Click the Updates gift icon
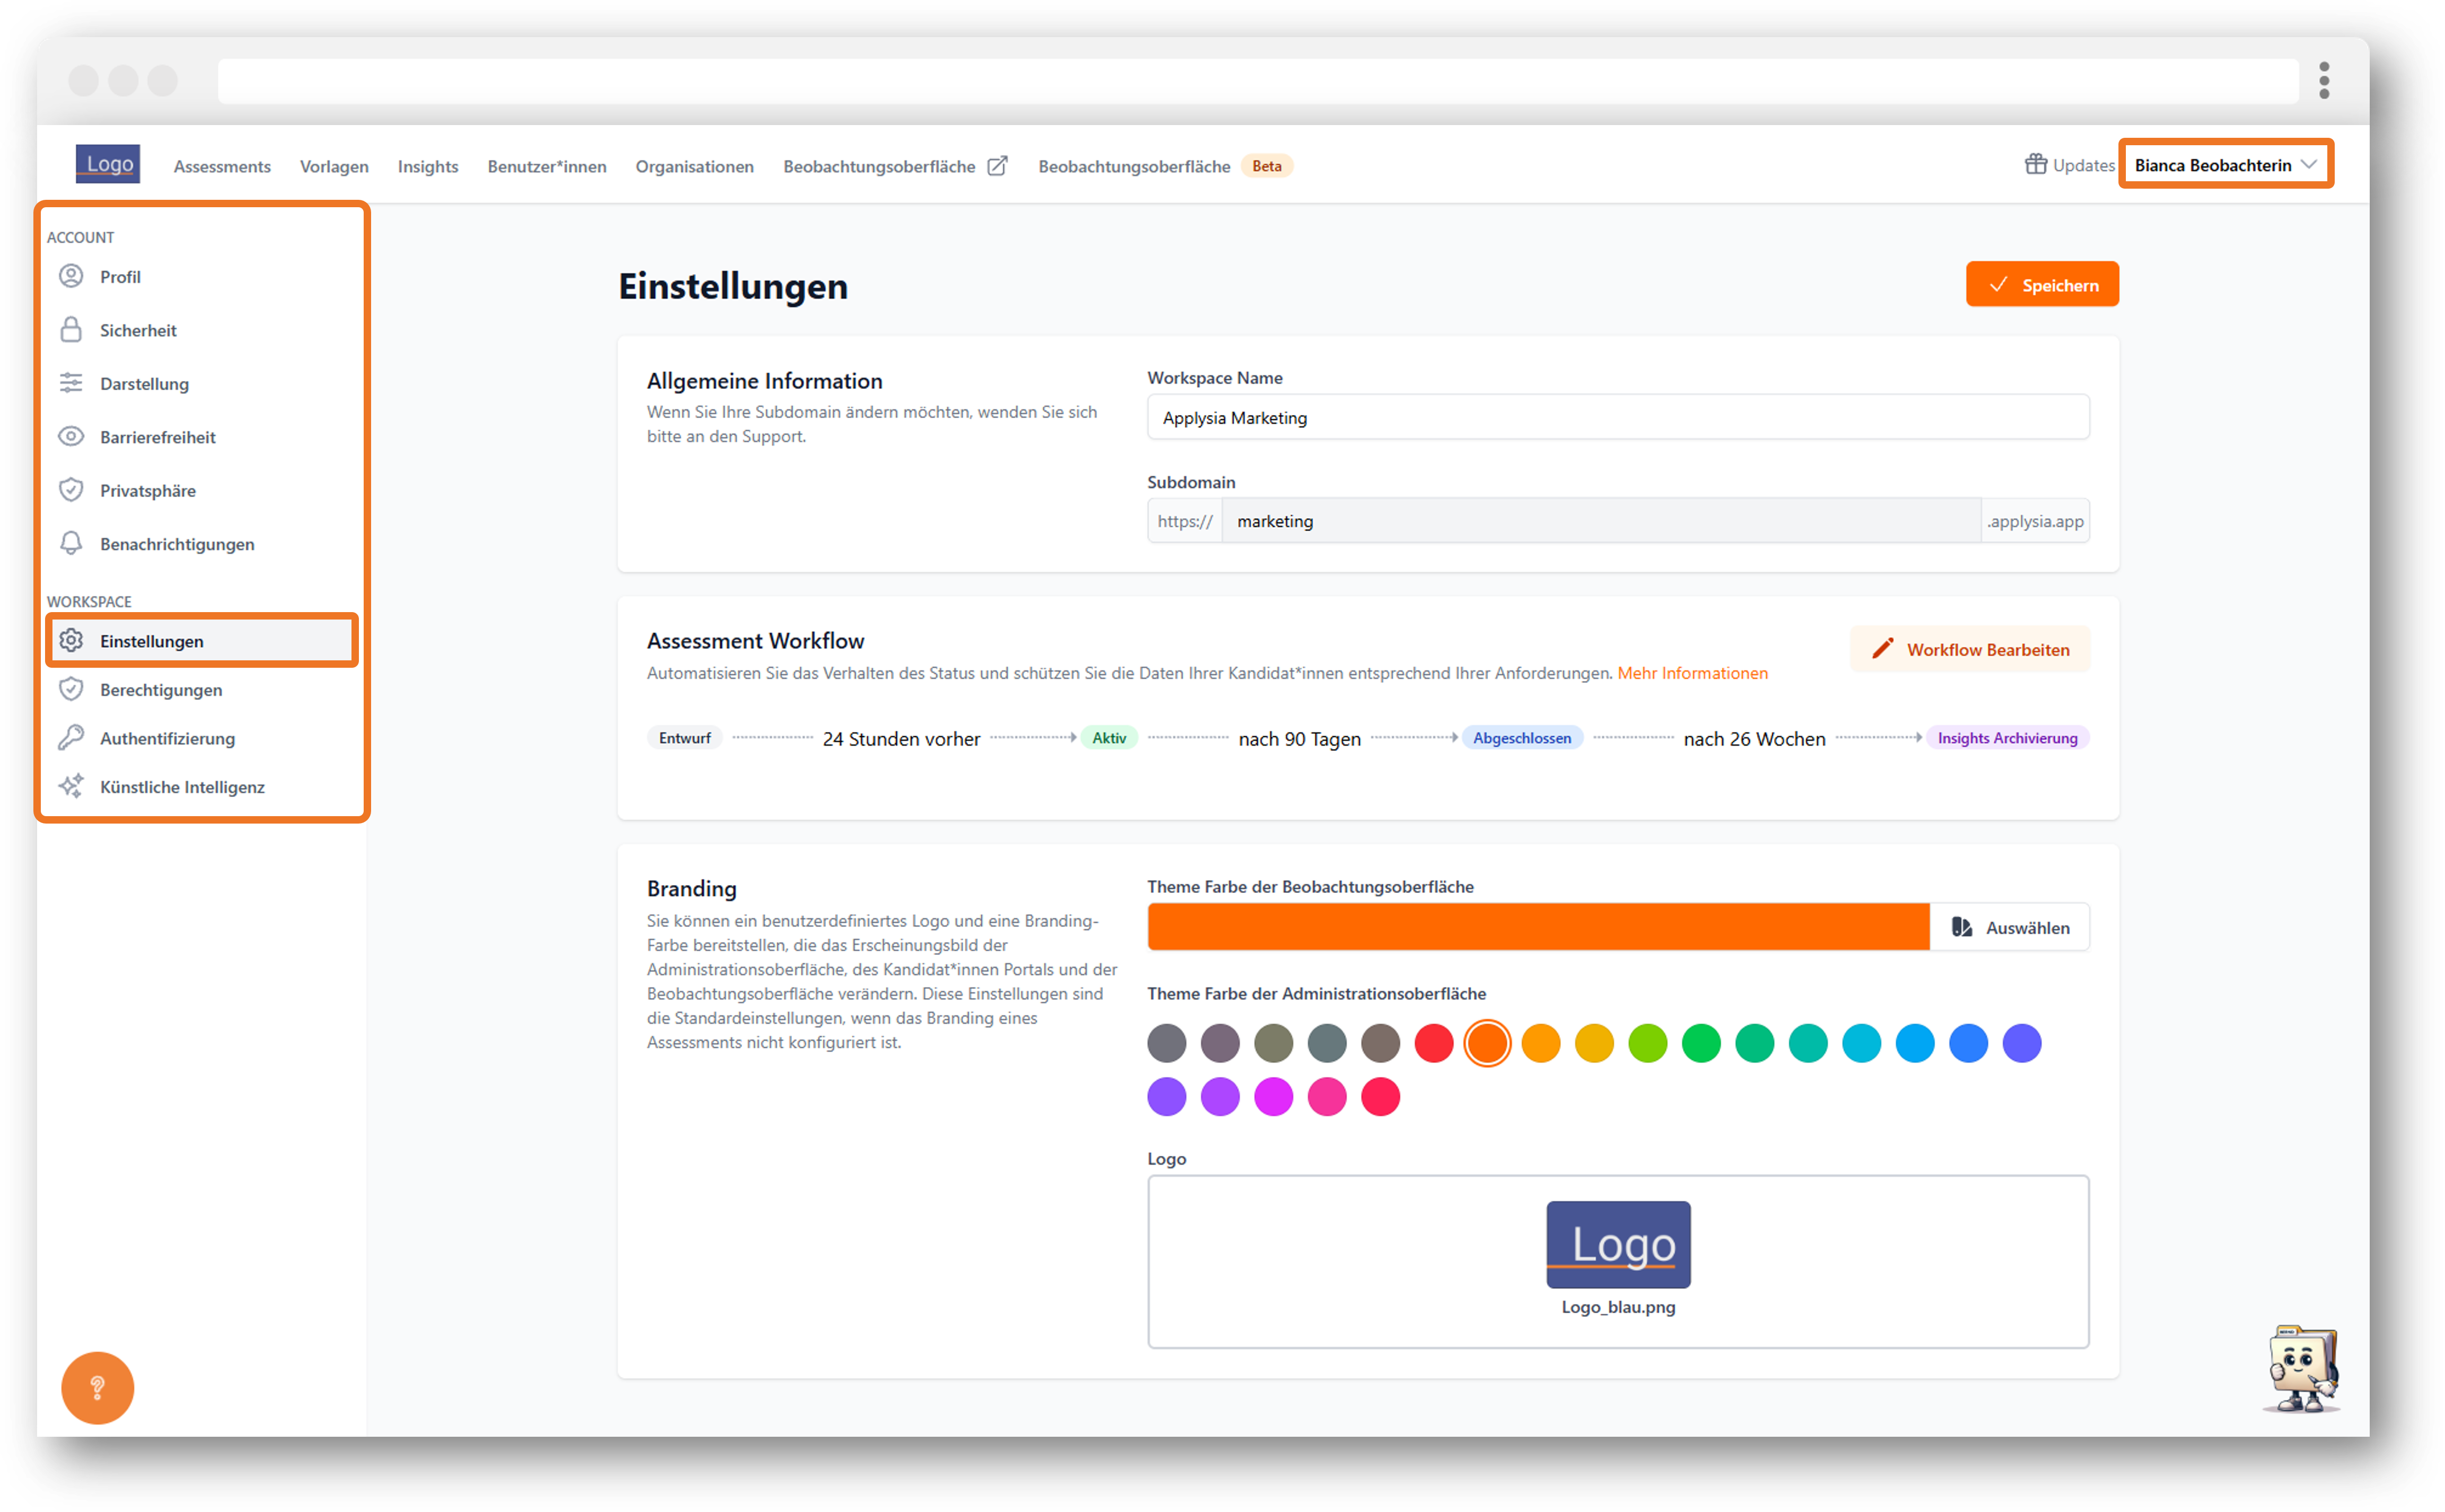This screenshot has height=1512, width=2445. click(x=2036, y=164)
